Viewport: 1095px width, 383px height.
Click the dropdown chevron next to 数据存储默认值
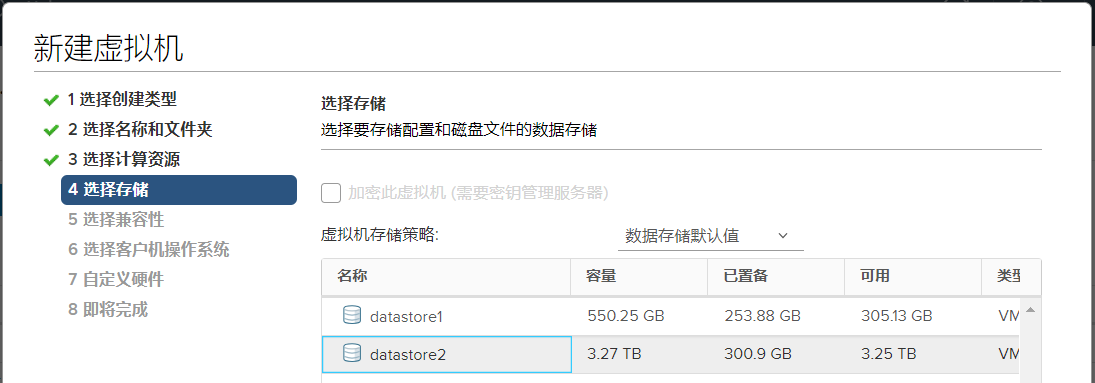pyautogui.click(x=782, y=236)
